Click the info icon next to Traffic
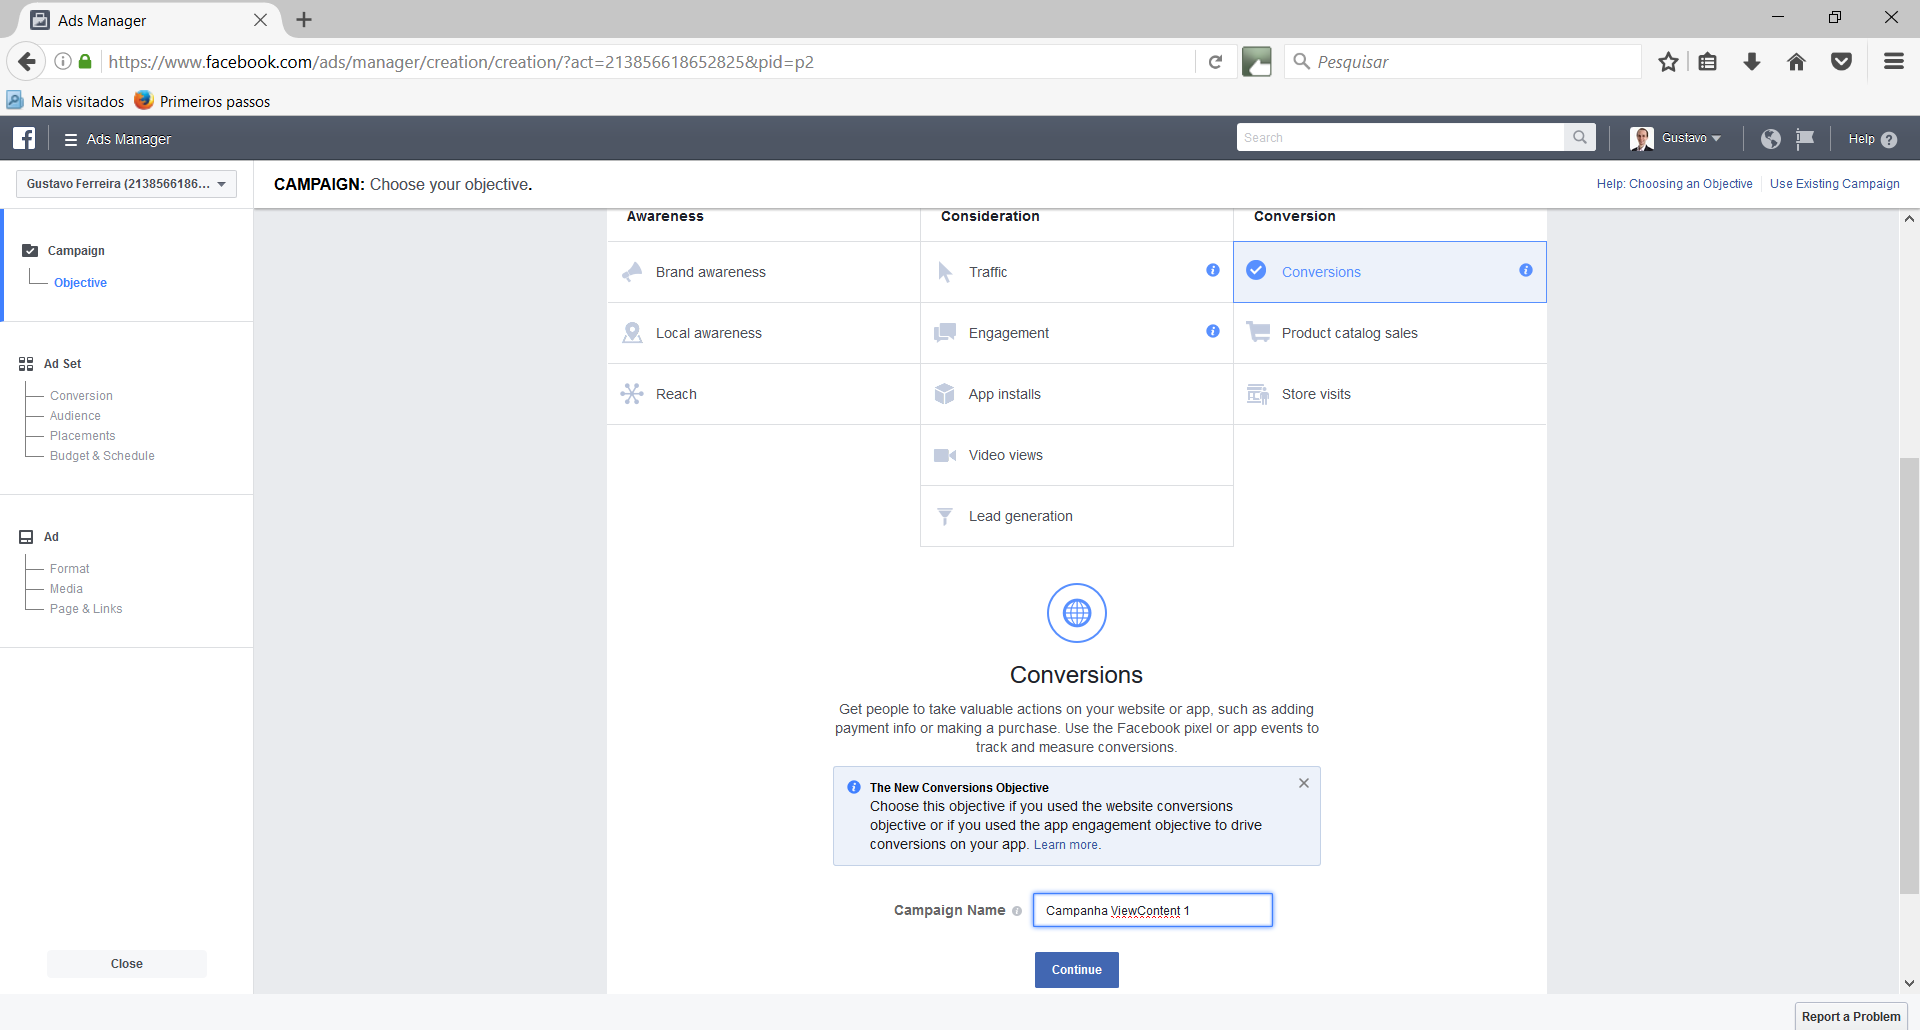This screenshot has height=1030, width=1920. pos(1212,270)
